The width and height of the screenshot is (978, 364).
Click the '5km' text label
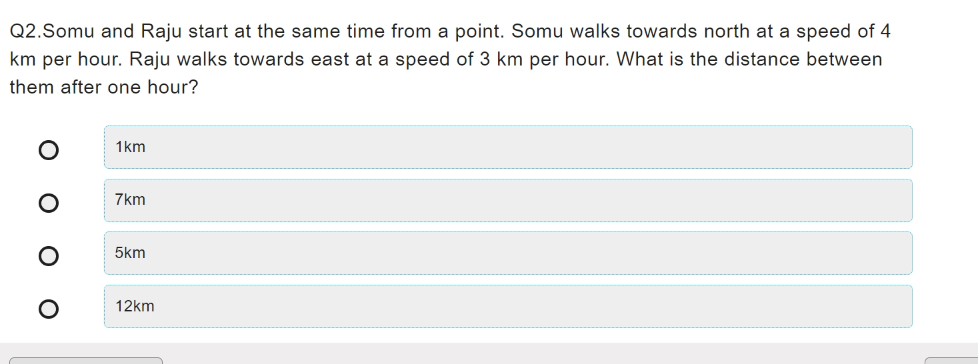[130, 253]
